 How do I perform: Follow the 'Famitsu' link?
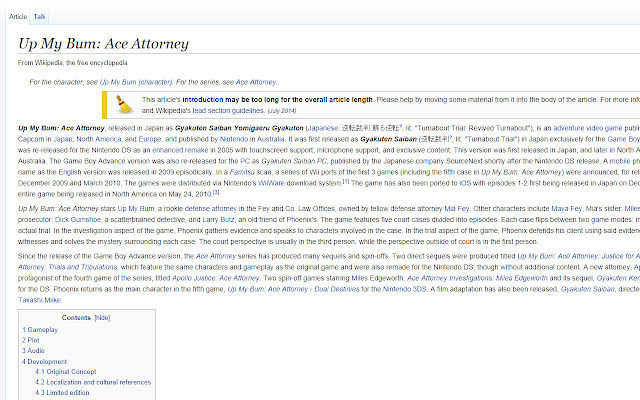pyautogui.click(x=242, y=172)
